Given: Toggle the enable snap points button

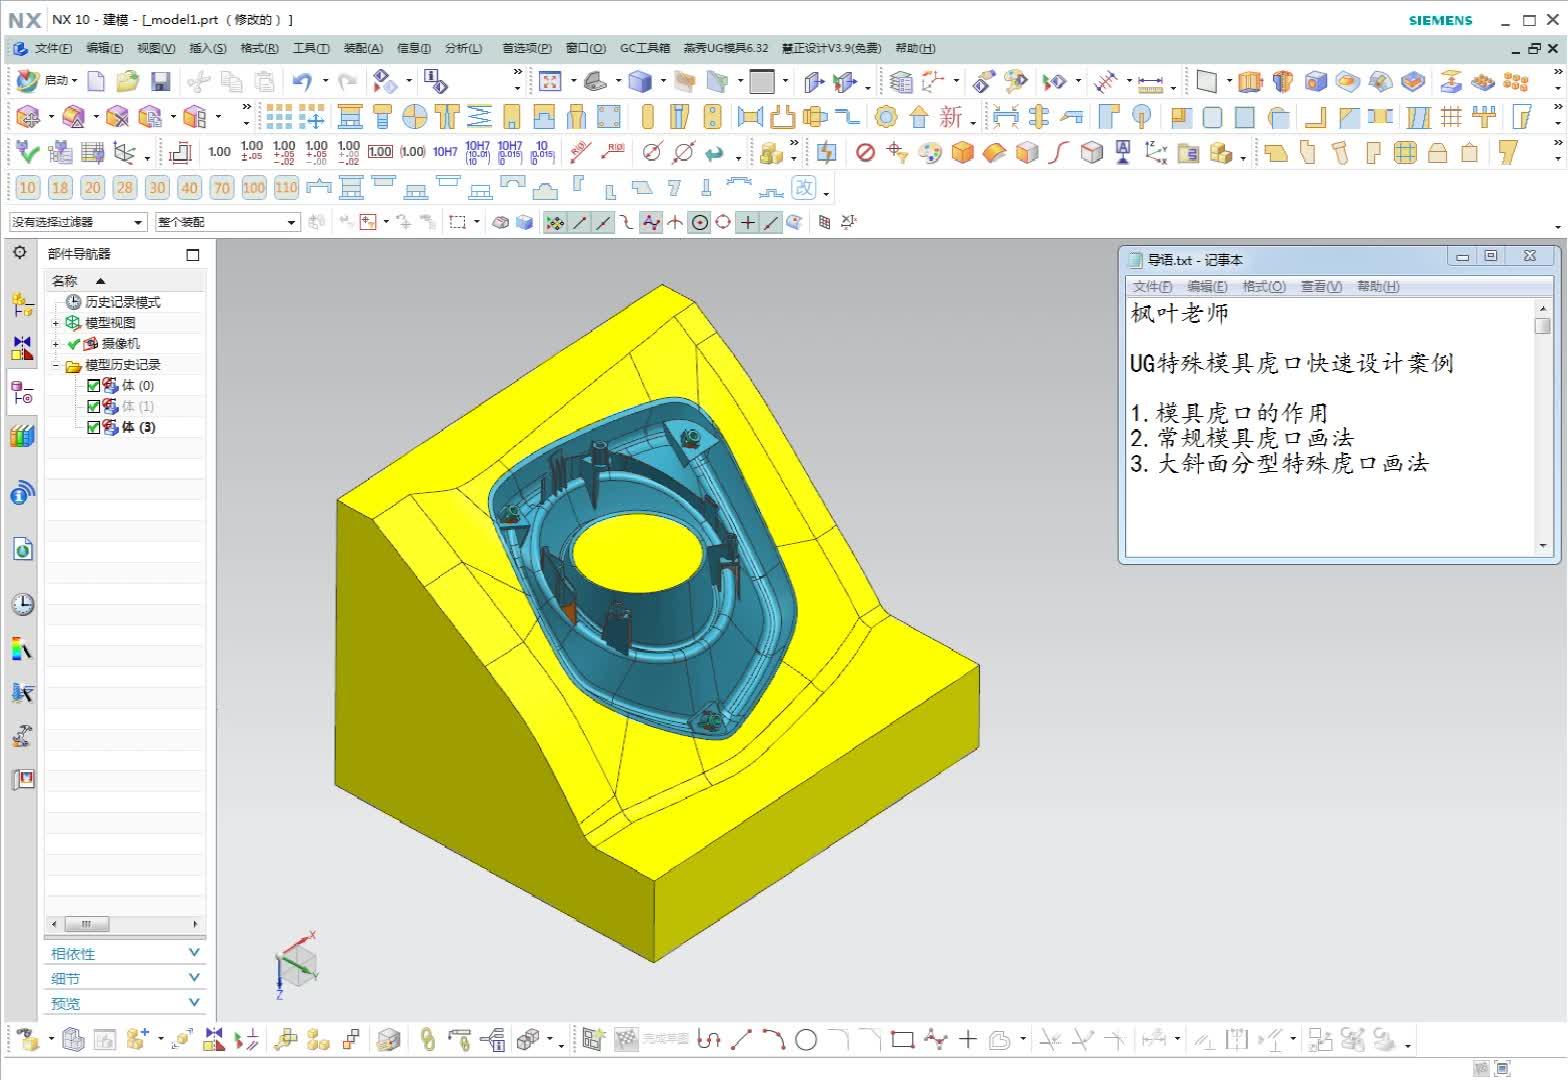Looking at the screenshot, I should coord(554,222).
